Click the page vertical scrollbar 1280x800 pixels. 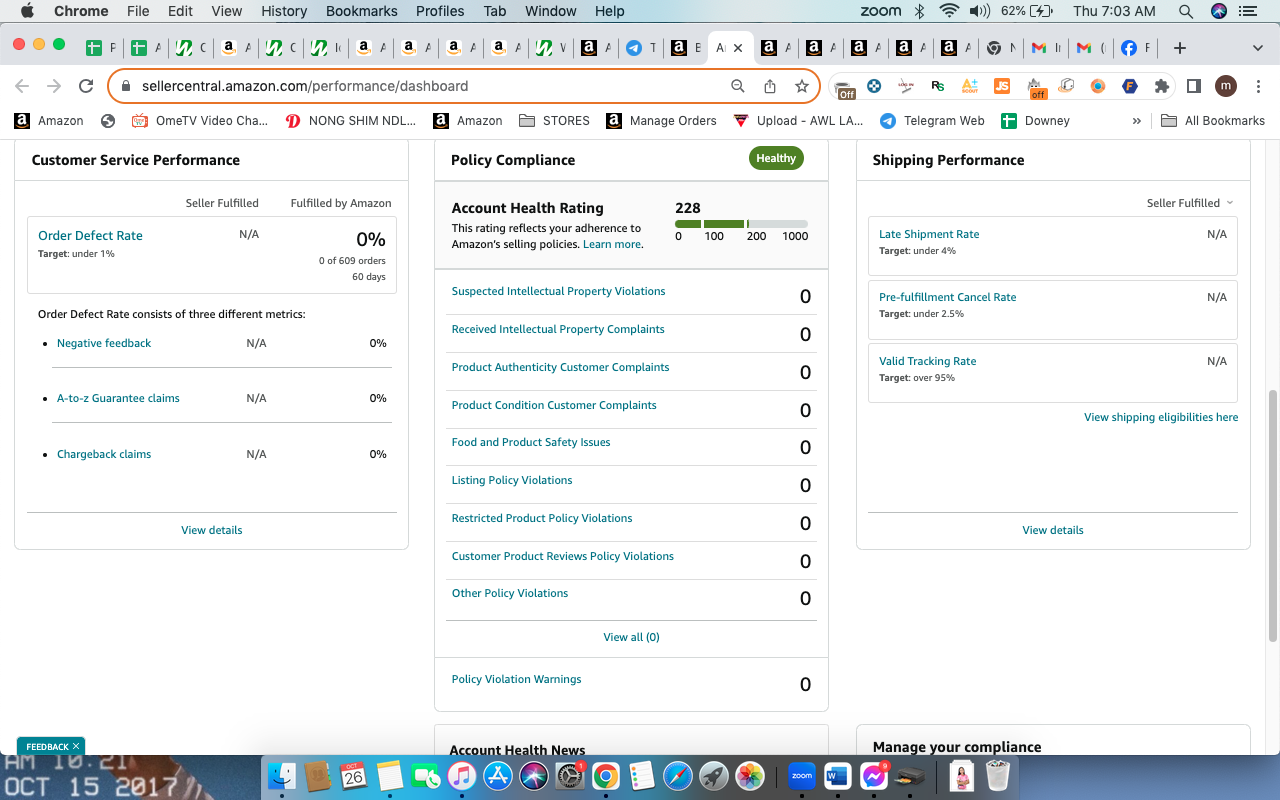tap(1273, 515)
